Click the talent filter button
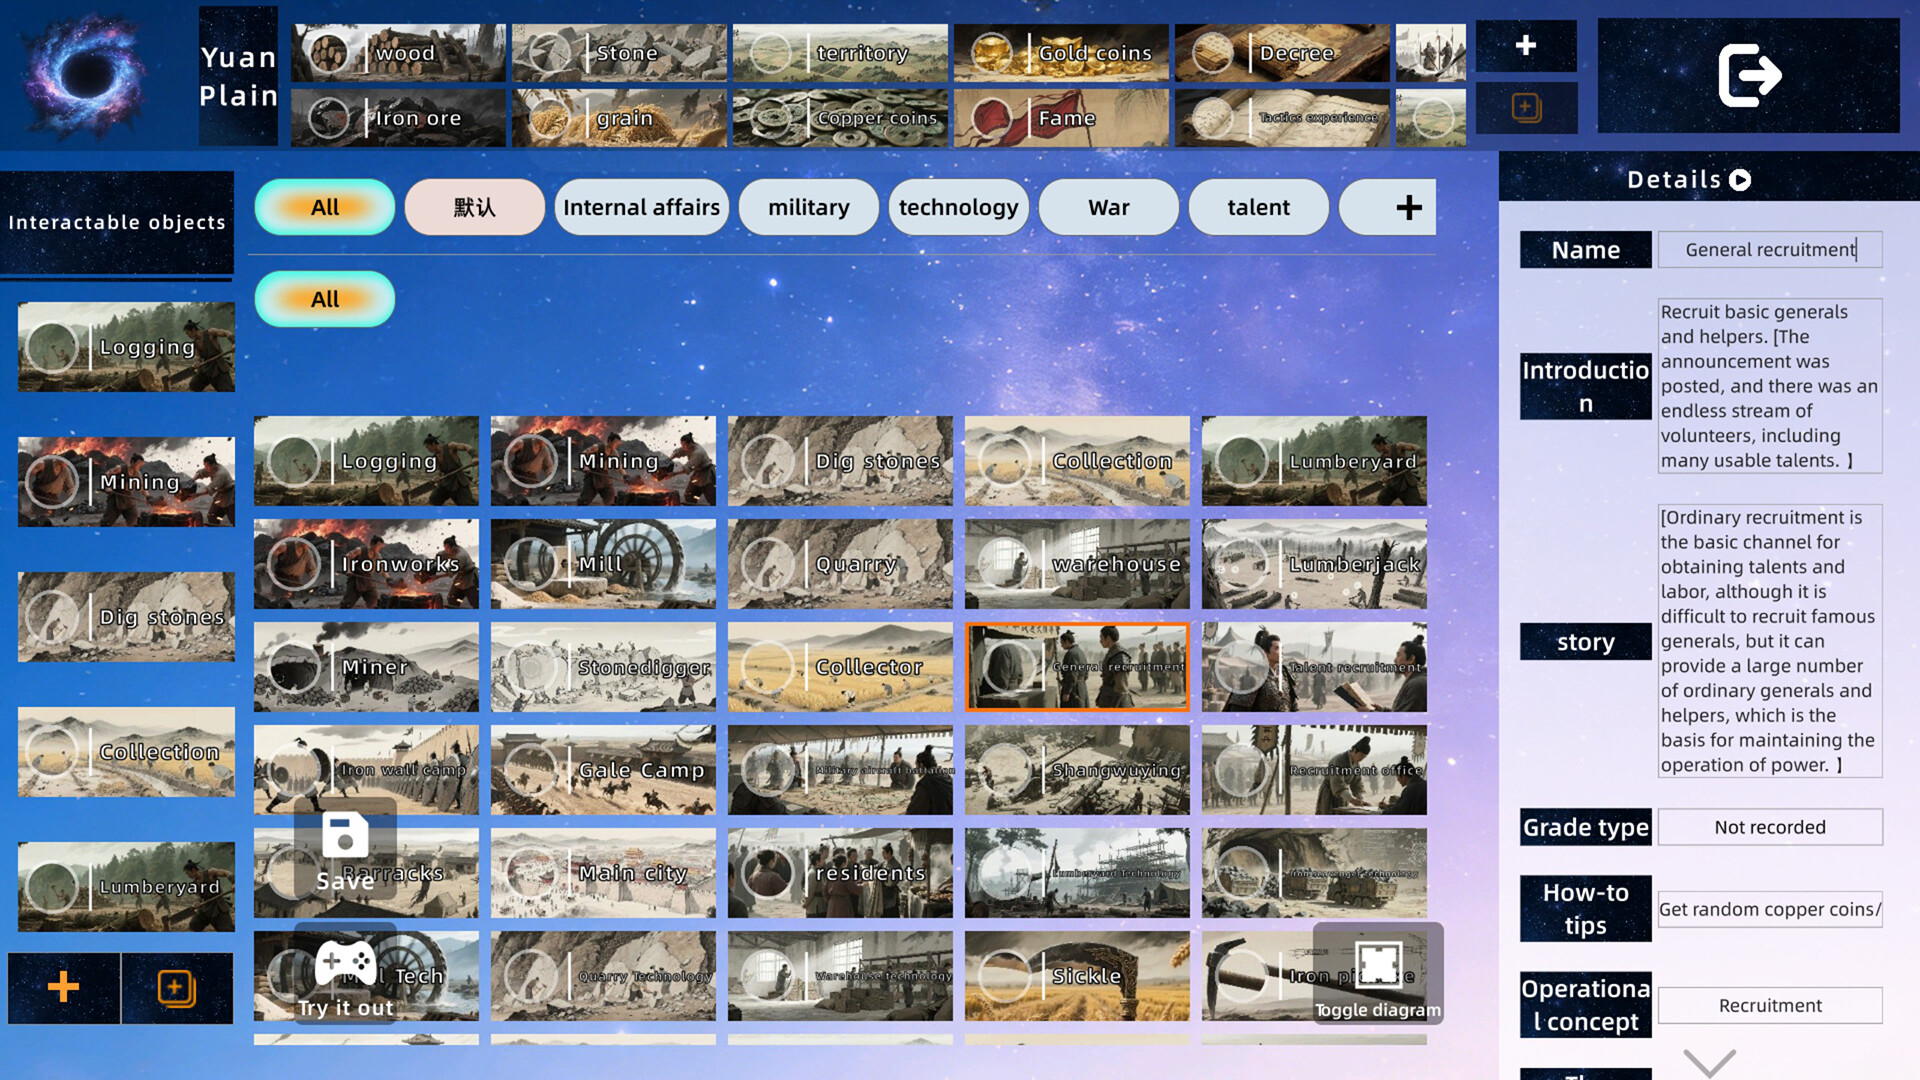 coord(1258,207)
